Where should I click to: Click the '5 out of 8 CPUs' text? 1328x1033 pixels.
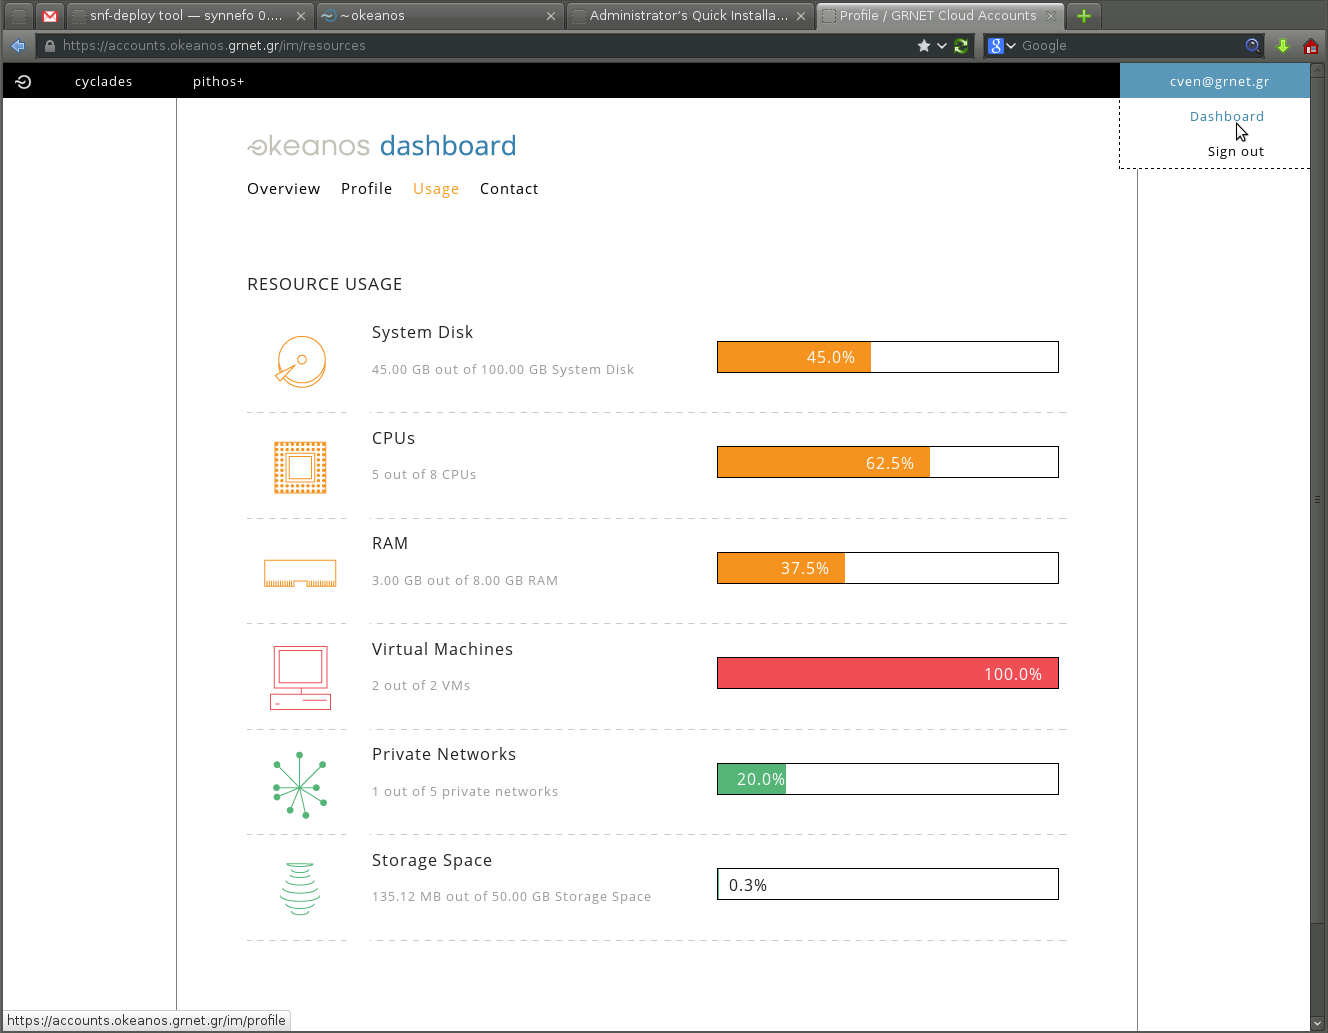click(424, 475)
